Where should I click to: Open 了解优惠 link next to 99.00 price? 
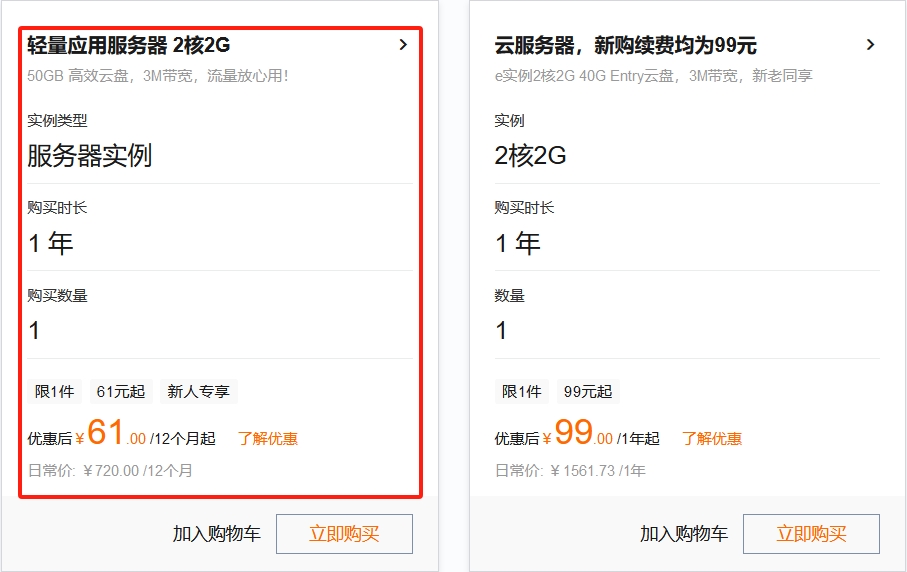[x=712, y=439]
